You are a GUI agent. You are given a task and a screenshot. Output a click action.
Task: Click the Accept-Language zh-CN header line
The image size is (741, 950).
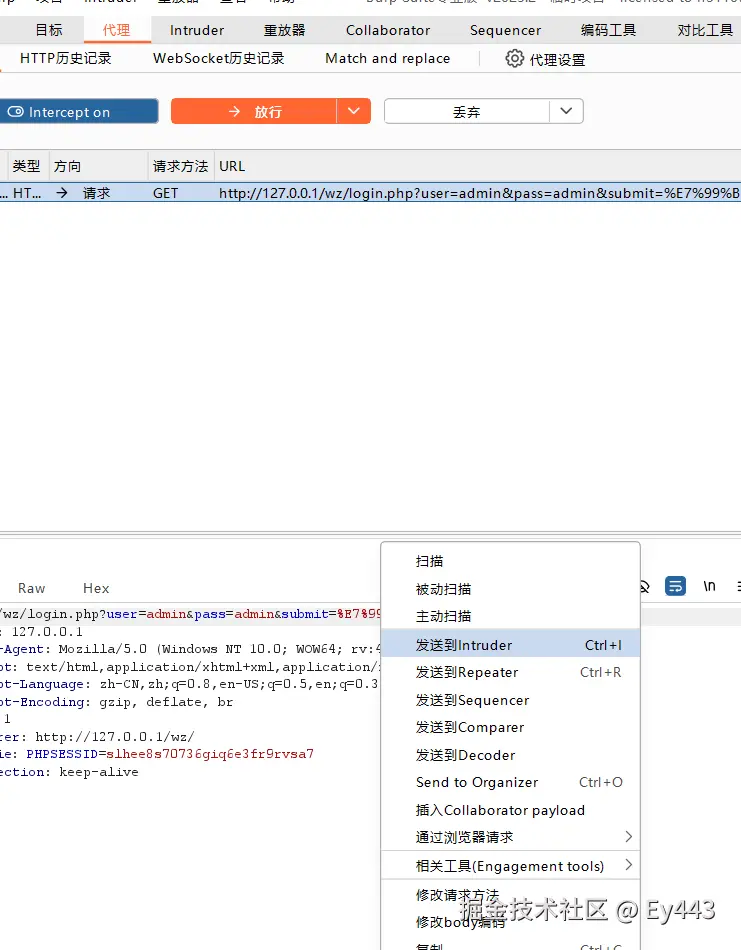click(189, 684)
